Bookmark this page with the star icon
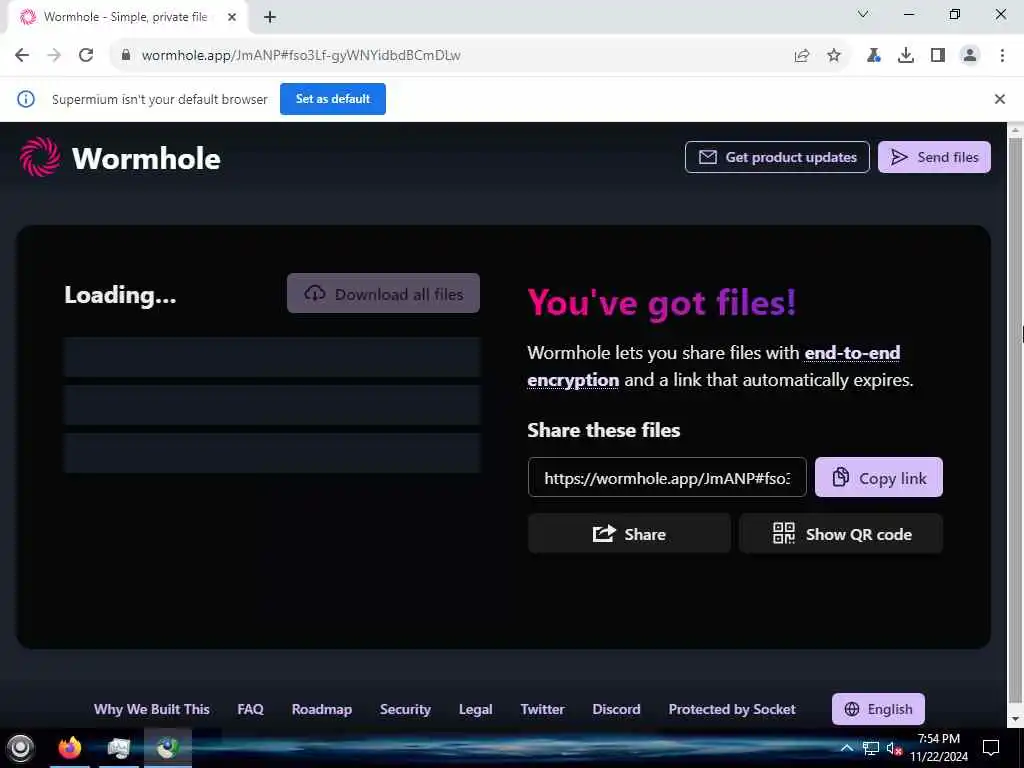This screenshot has width=1024, height=768. (x=833, y=56)
